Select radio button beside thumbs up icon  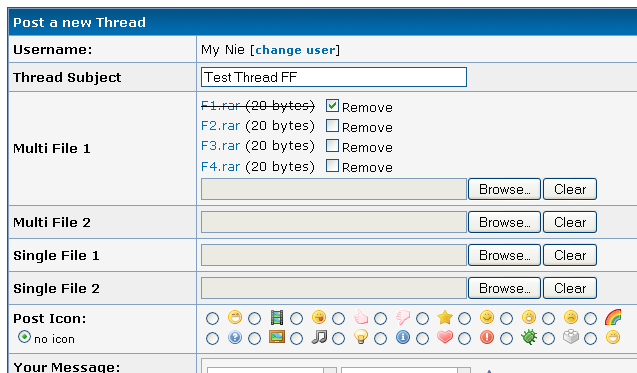338,318
